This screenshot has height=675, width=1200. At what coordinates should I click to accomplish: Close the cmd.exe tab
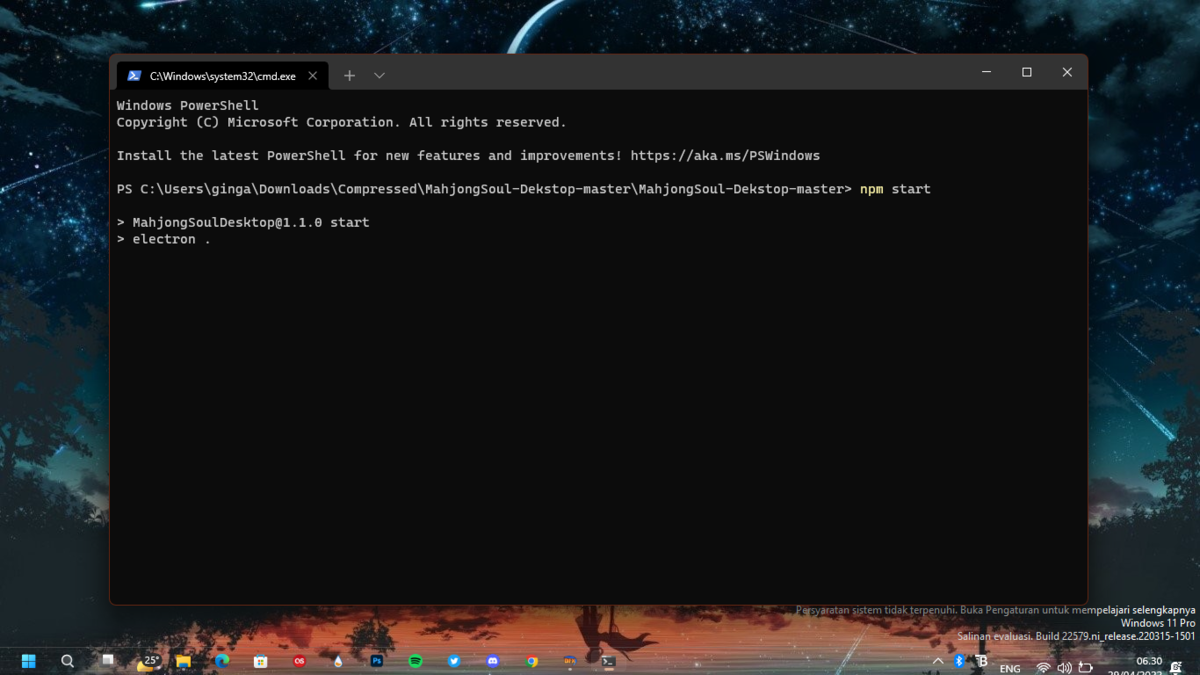pyautogui.click(x=313, y=76)
